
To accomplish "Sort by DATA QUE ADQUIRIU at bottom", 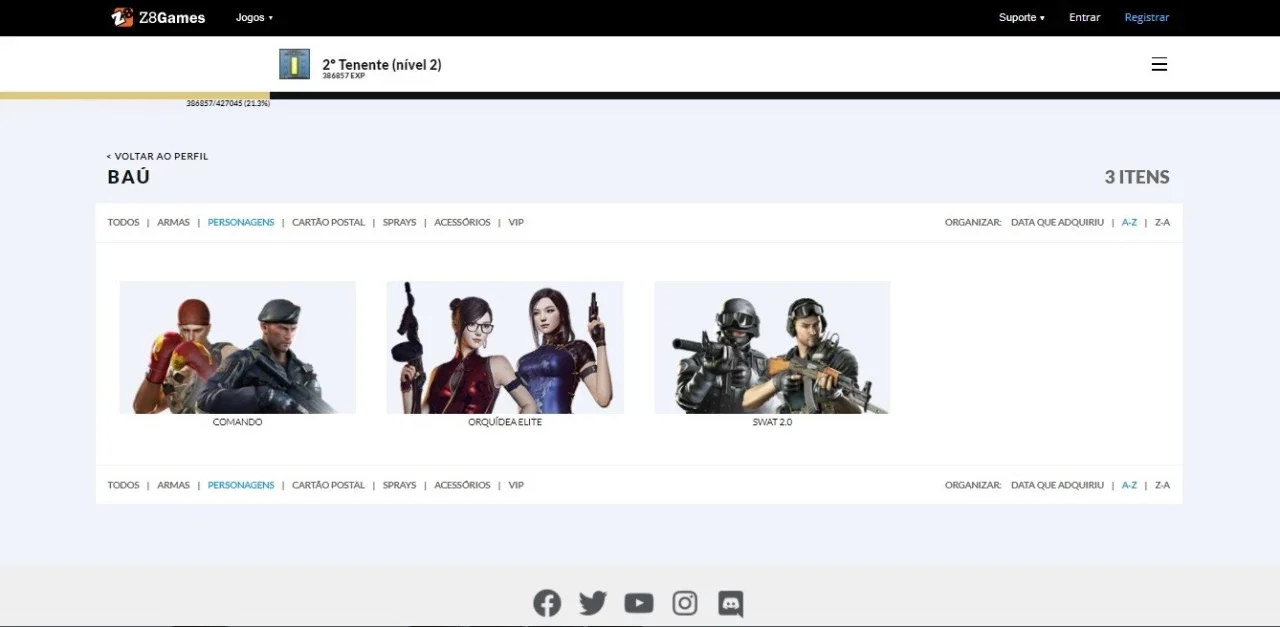I will (x=1057, y=485).
